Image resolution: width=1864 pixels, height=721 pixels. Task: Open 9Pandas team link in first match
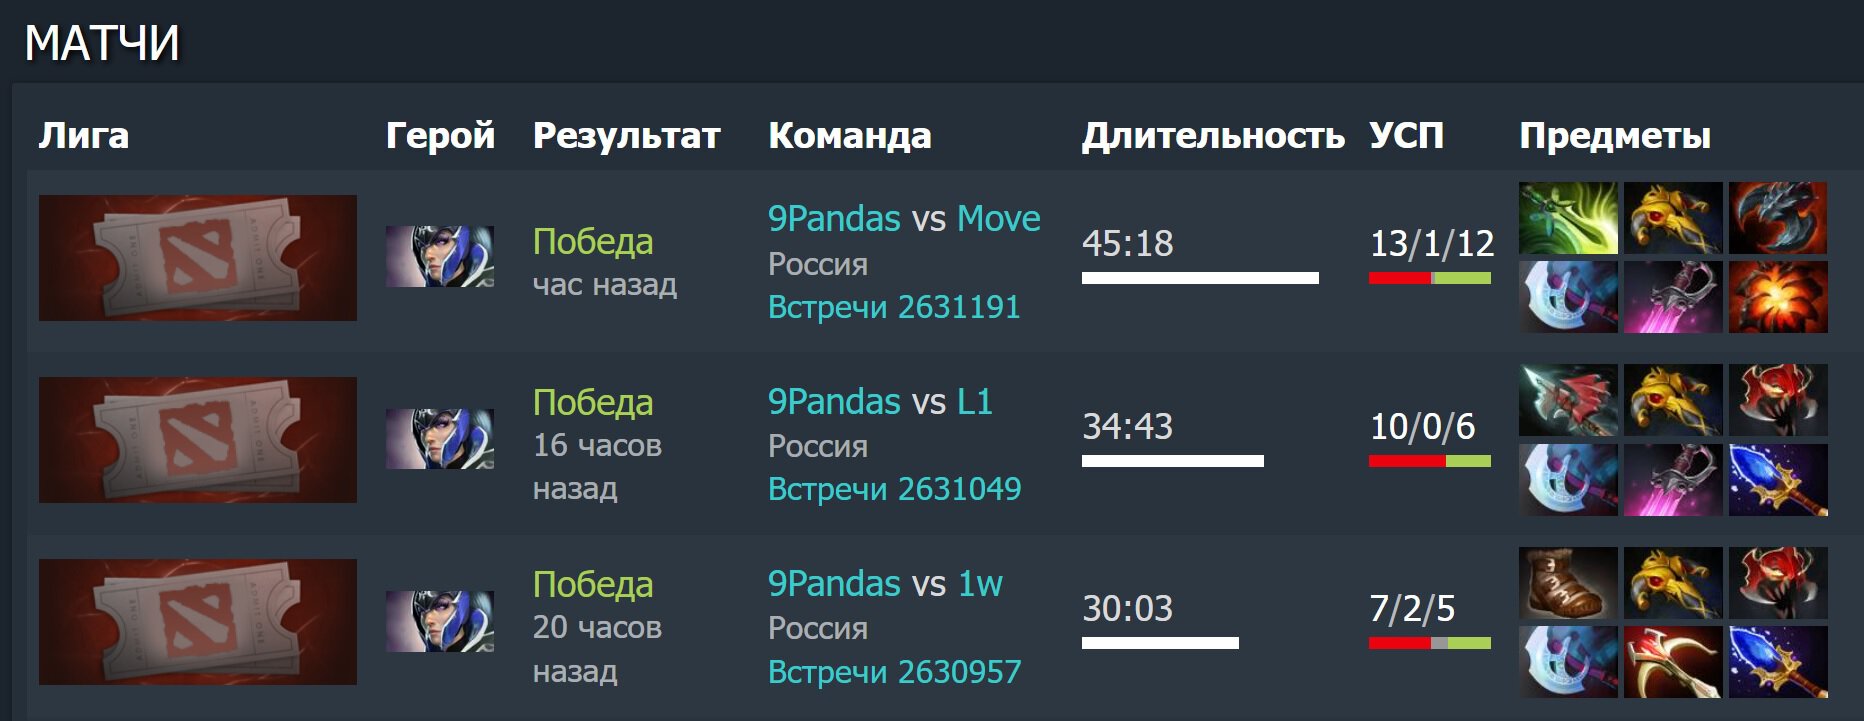point(834,219)
